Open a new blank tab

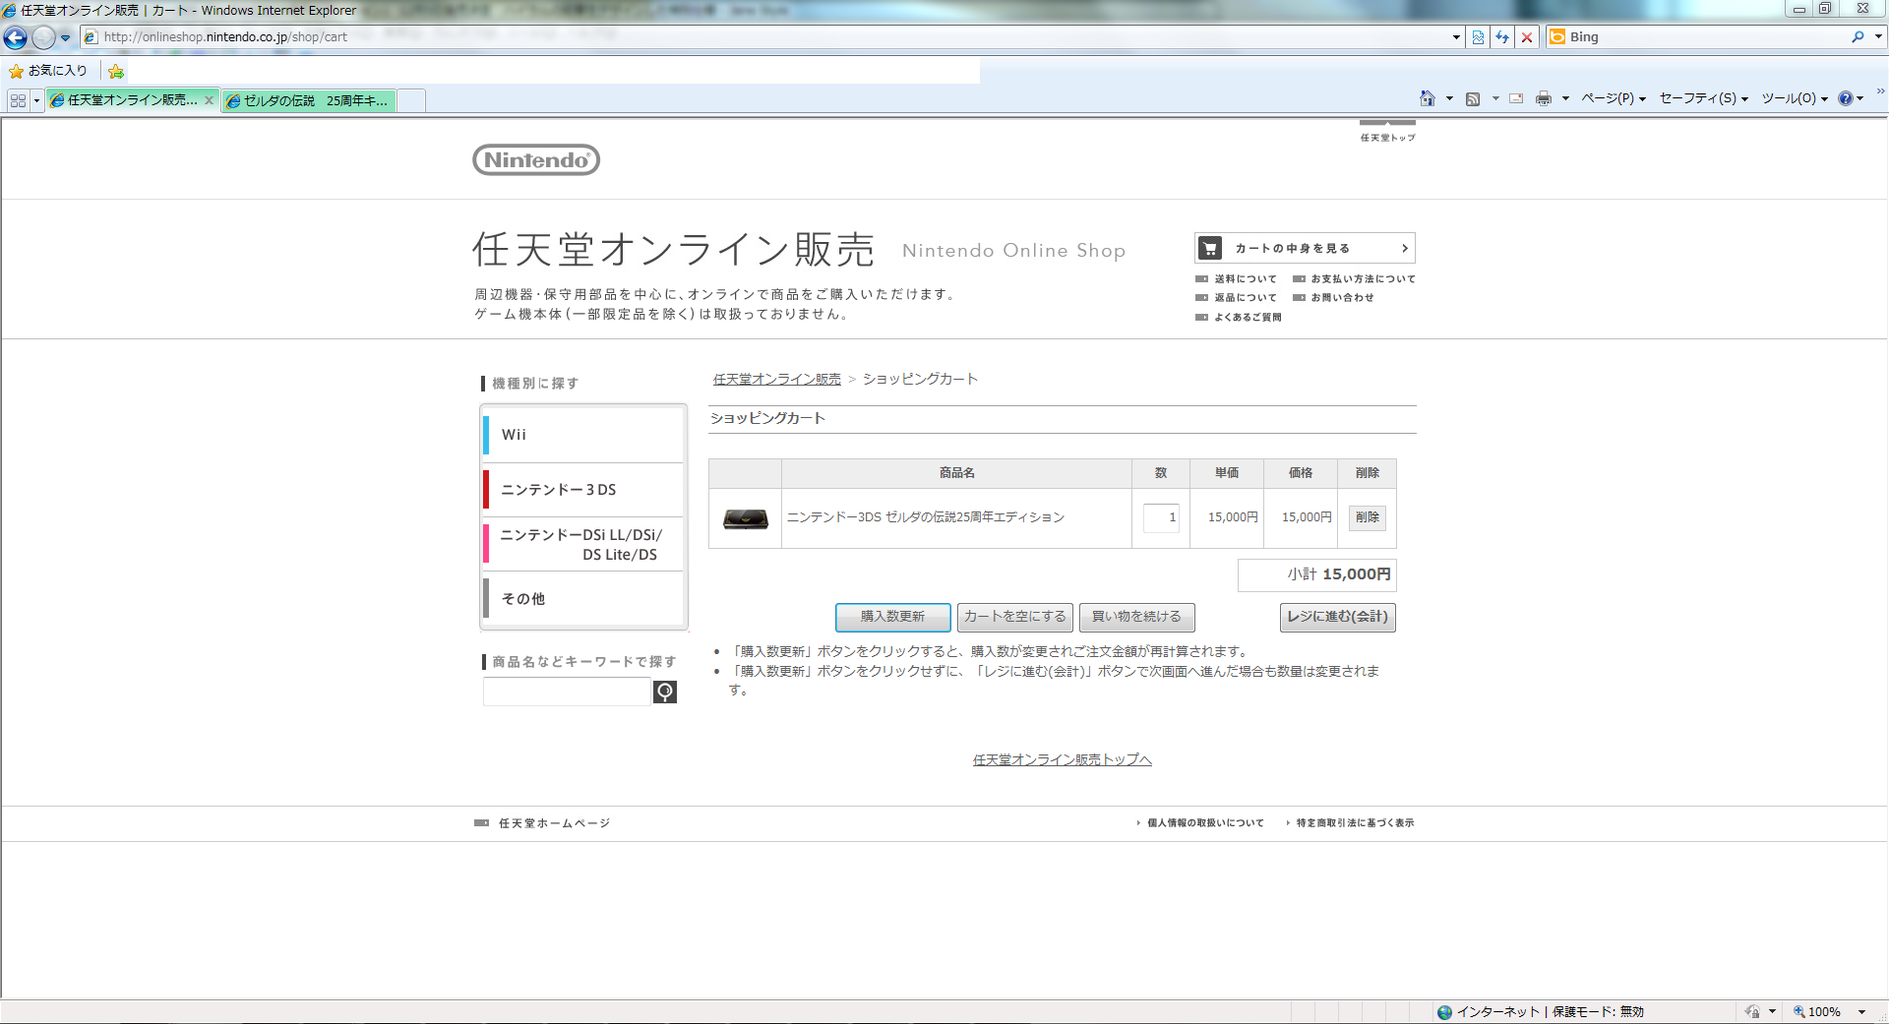point(411,100)
